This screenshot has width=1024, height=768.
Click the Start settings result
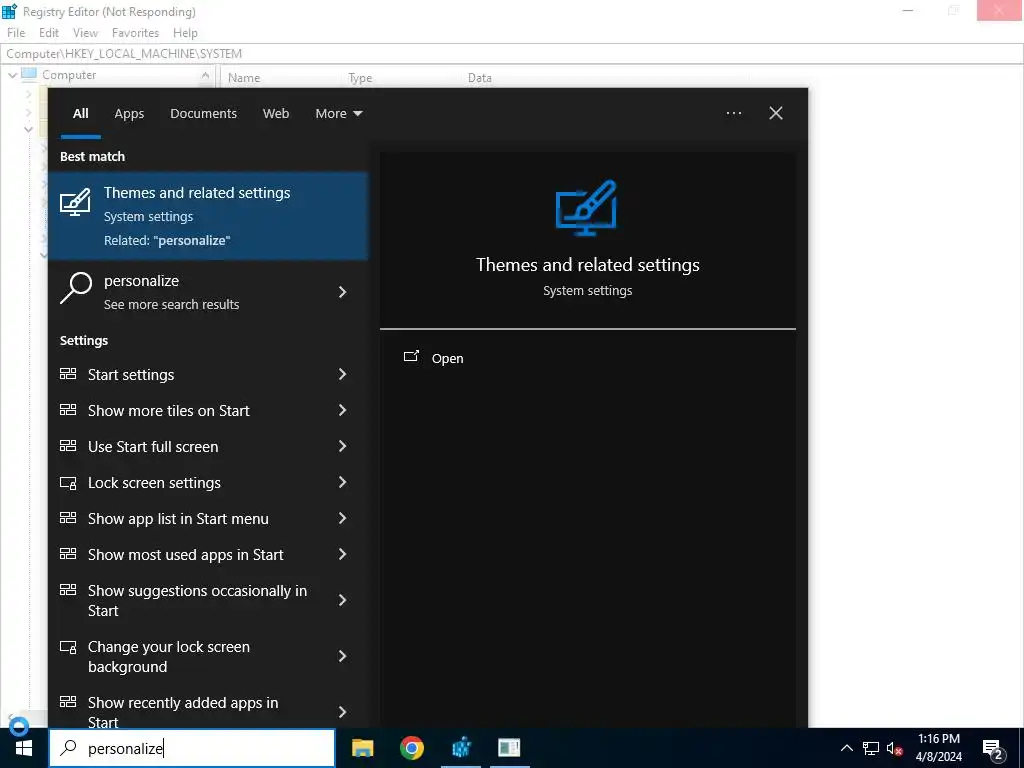point(208,374)
